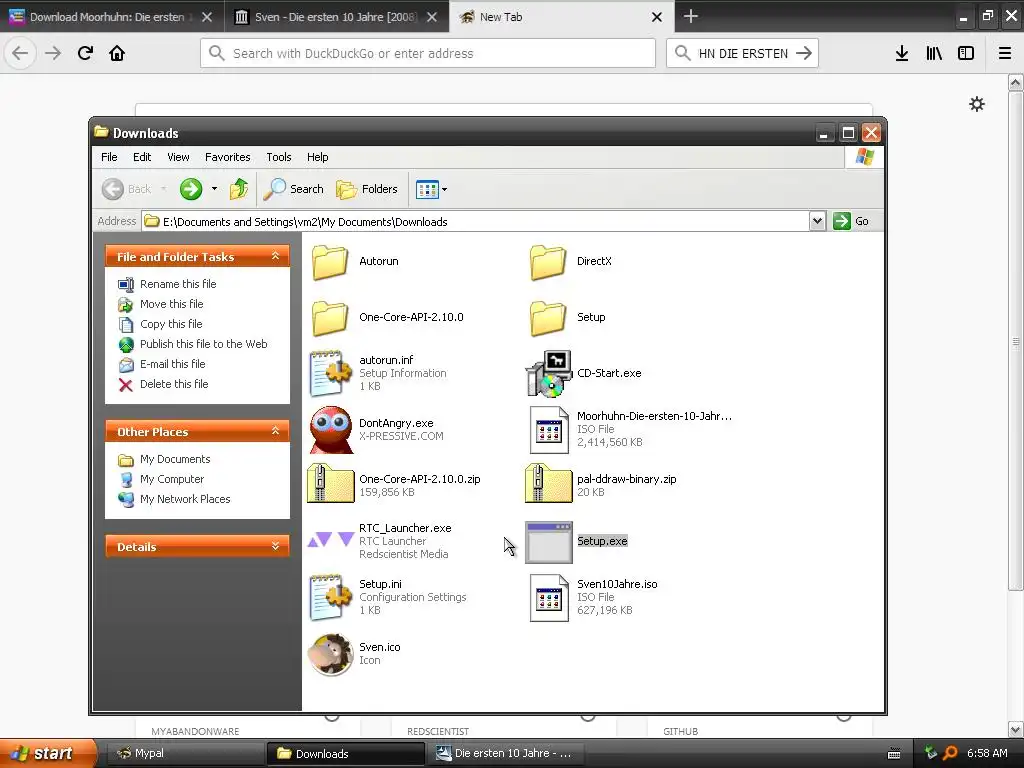Click the Explorer address path field
This screenshot has width=1024, height=768.
pos(475,221)
